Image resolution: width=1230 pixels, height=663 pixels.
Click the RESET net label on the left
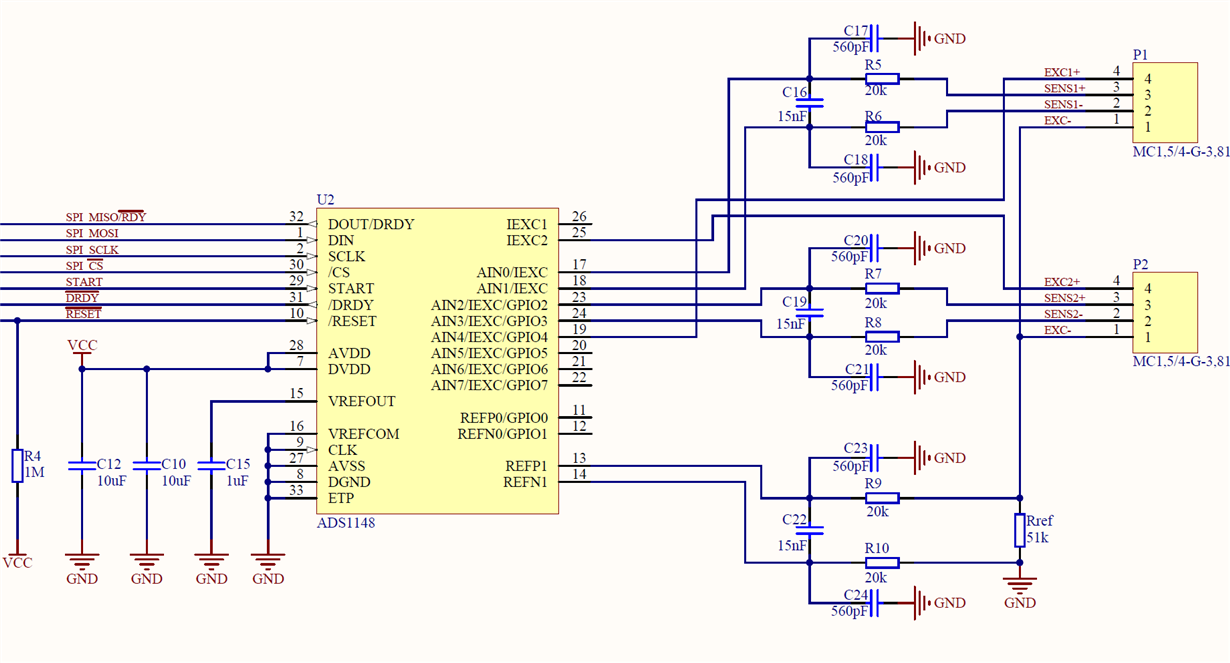pyautogui.click(x=84, y=313)
